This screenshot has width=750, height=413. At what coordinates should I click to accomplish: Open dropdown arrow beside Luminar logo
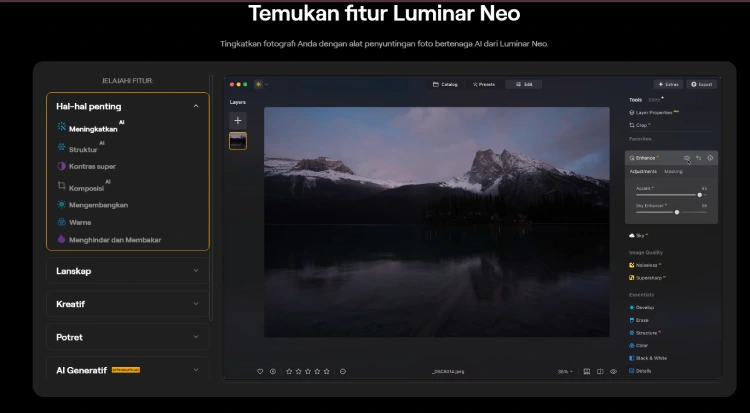point(266,84)
